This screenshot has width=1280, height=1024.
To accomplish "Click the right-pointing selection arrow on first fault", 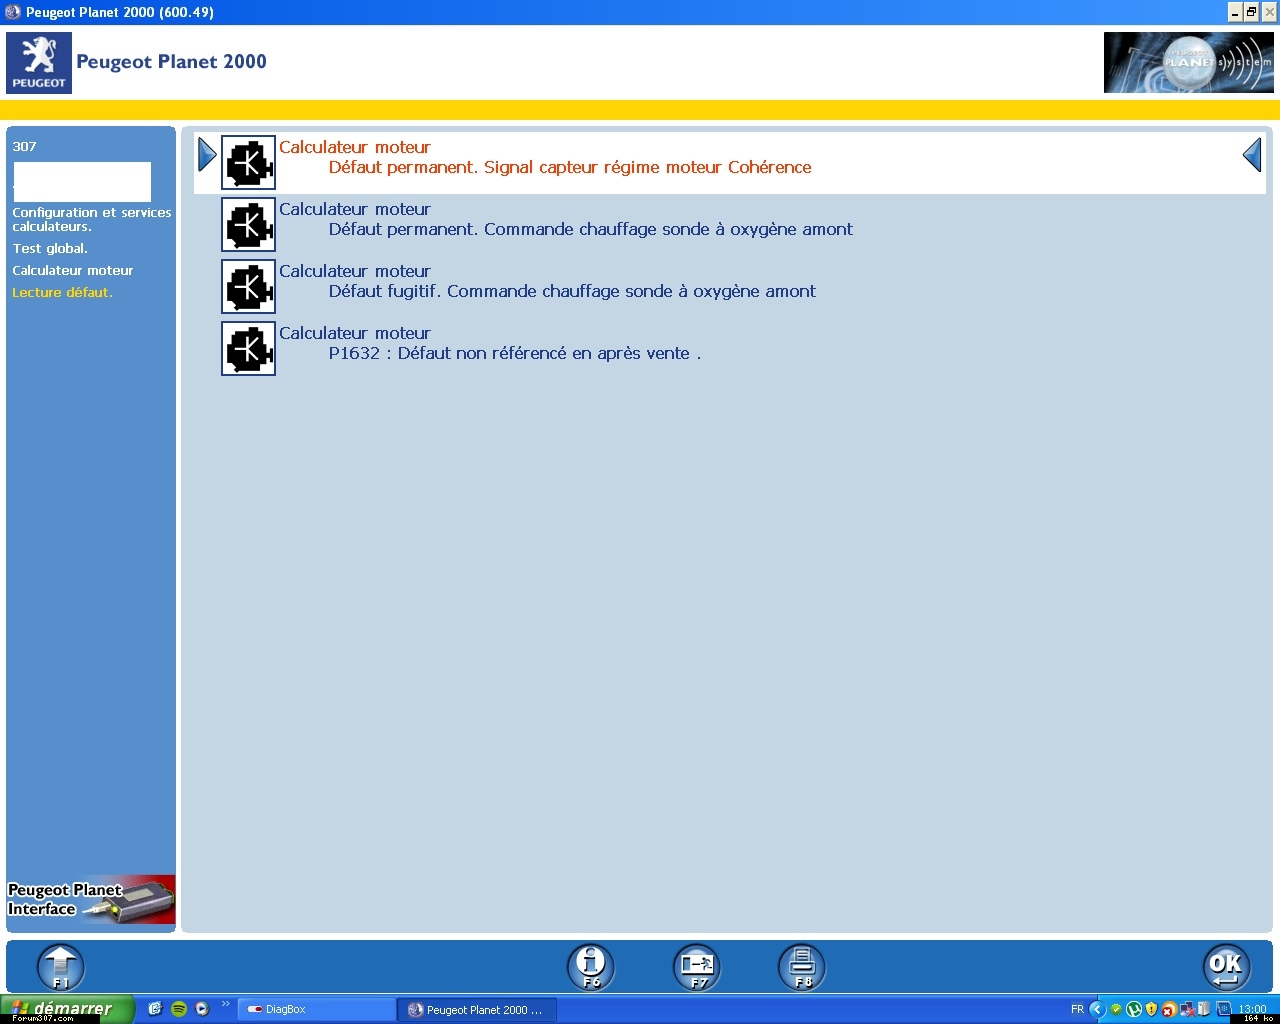I will pos(207,155).
